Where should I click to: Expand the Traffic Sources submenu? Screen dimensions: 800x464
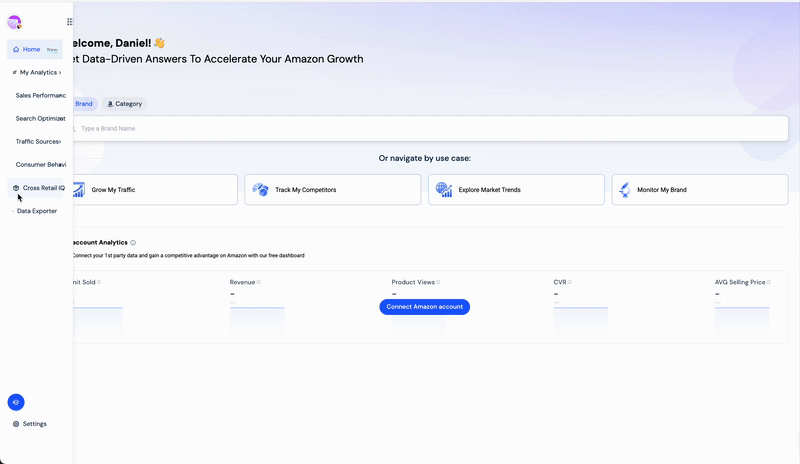click(38, 142)
